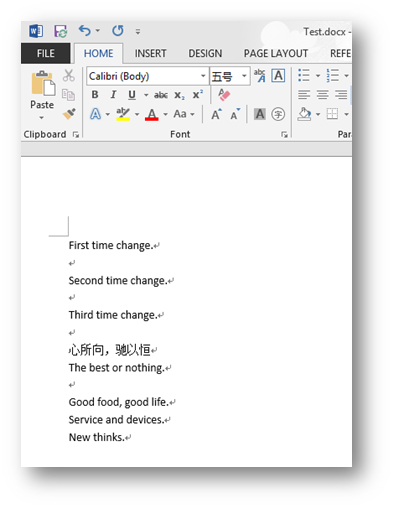Apply the red font color

coord(152,114)
